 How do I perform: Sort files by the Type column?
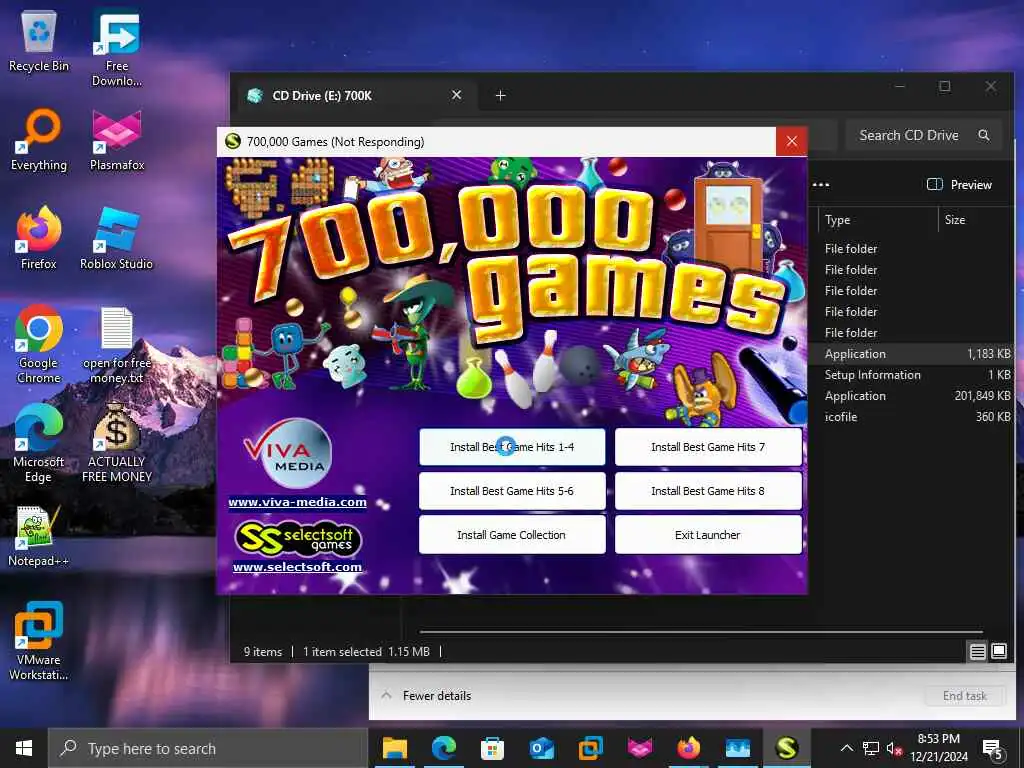(876, 220)
